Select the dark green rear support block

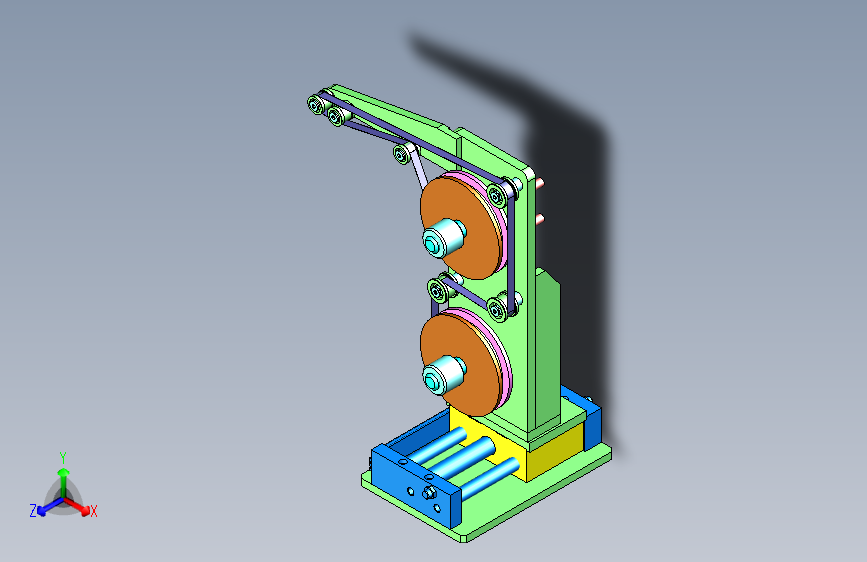click(547, 346)
